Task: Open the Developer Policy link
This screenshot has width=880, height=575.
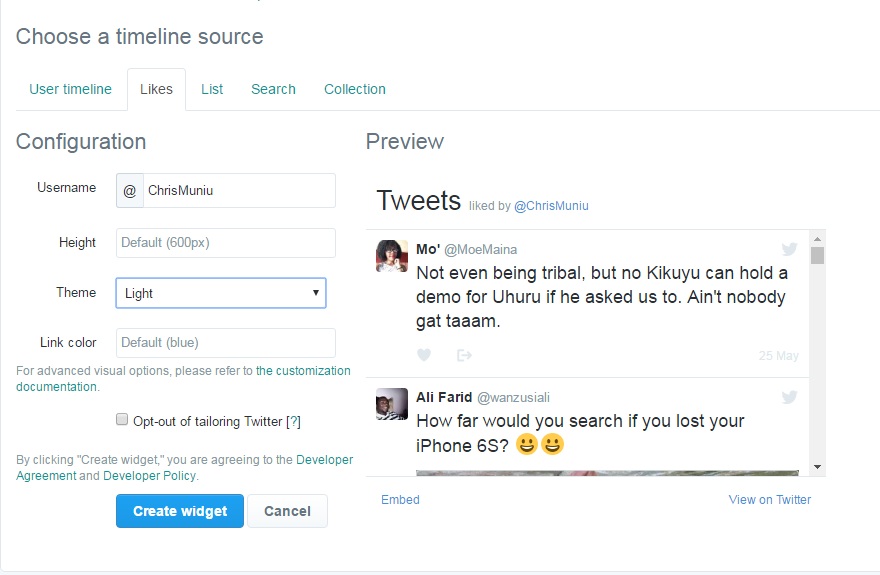Action: tap(149, 476)
